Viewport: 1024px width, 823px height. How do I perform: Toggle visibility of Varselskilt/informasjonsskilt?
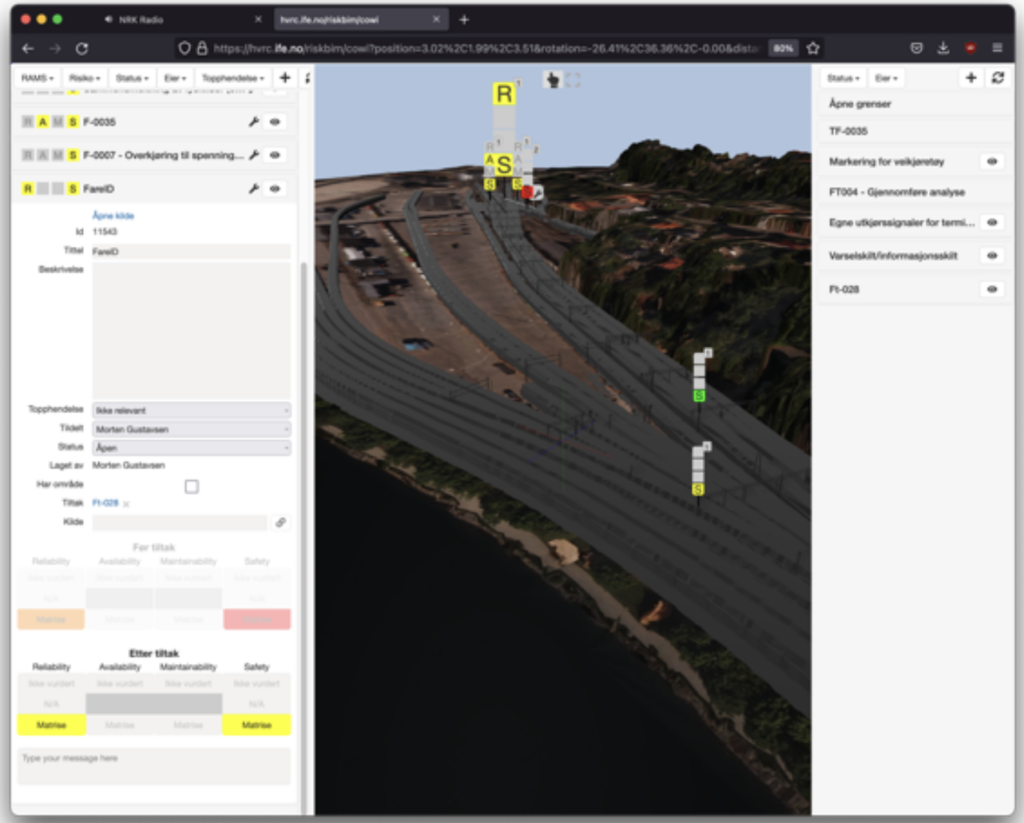click(x=992, y=255)
